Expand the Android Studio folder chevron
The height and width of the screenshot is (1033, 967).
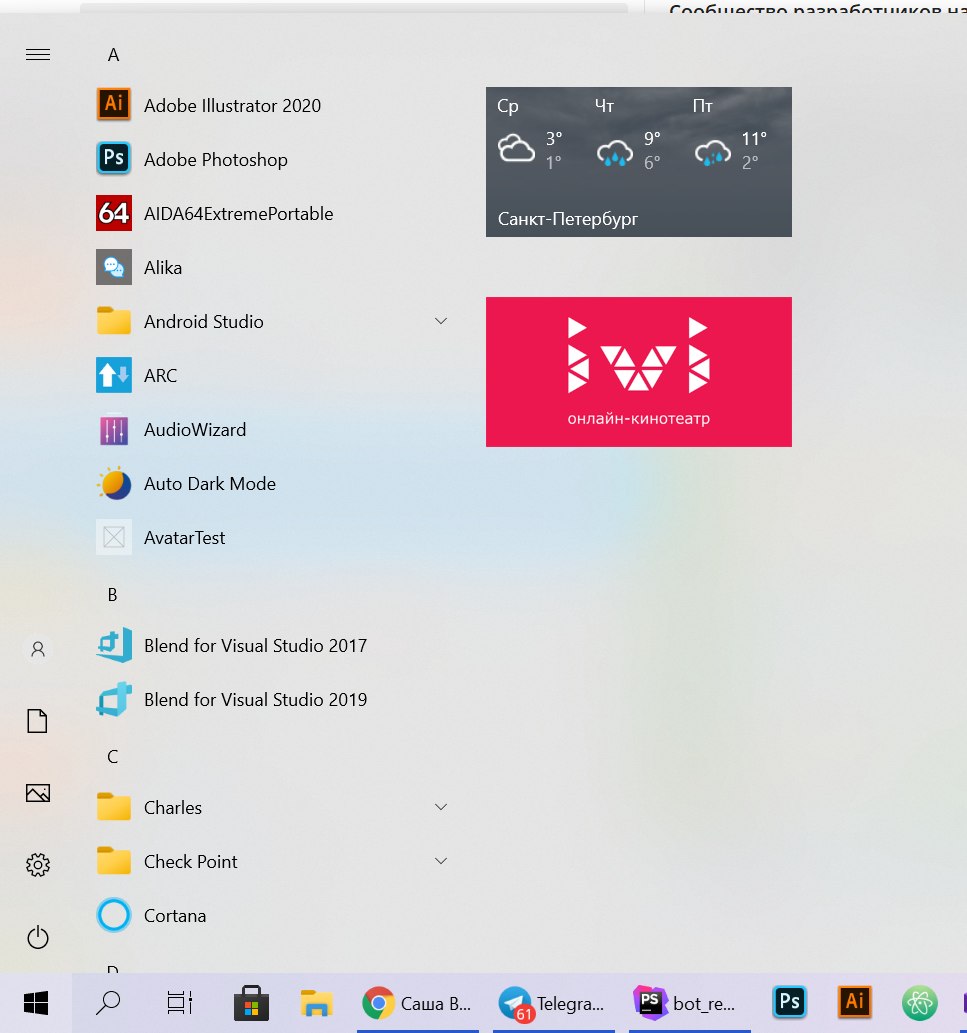(441, 321)
